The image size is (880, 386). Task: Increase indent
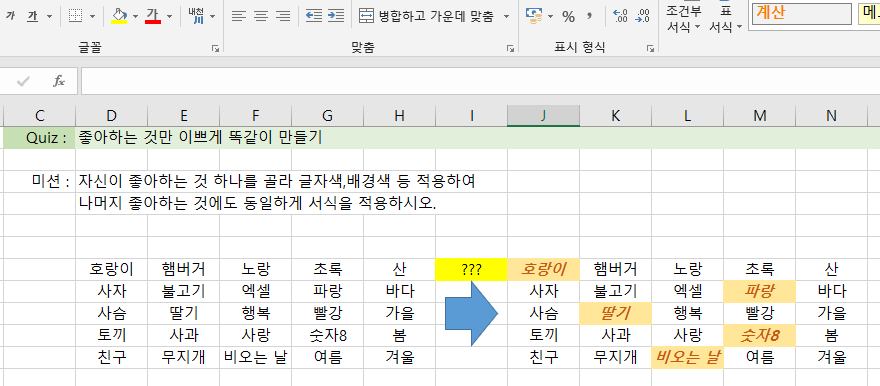click(x=336, y=16)
